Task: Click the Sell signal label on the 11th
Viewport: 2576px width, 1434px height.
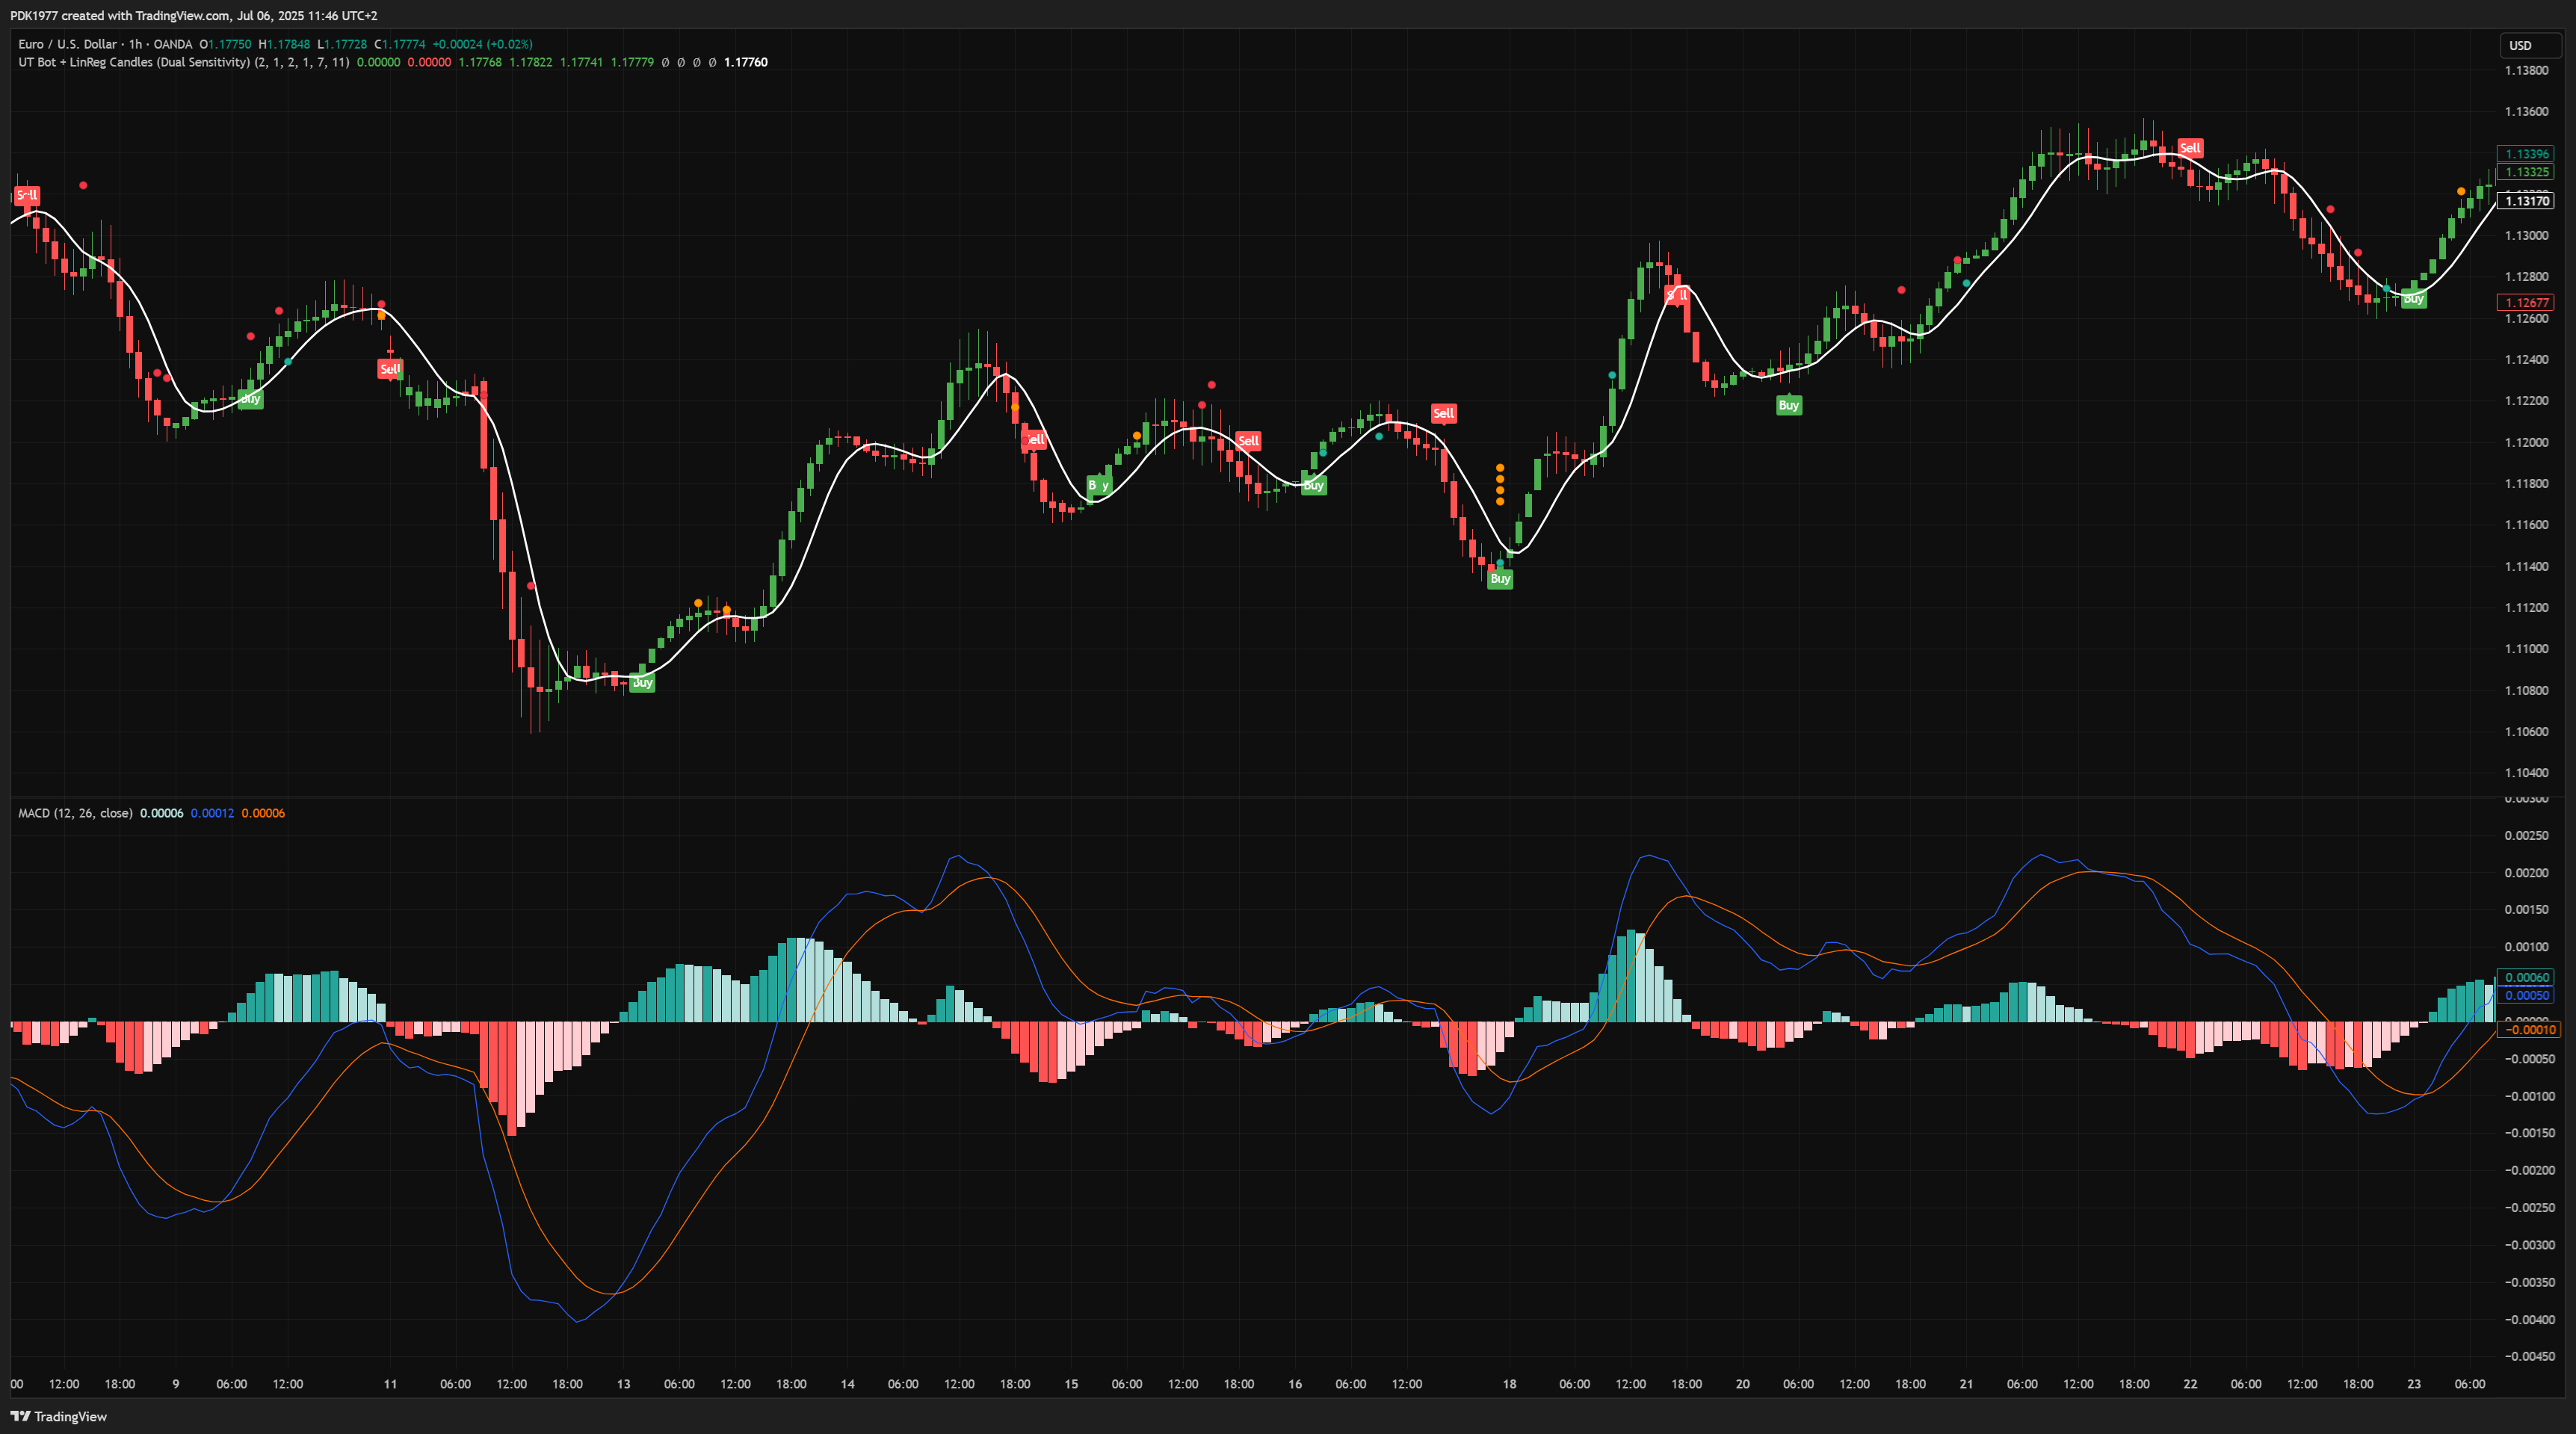Action: coord(390,369)
